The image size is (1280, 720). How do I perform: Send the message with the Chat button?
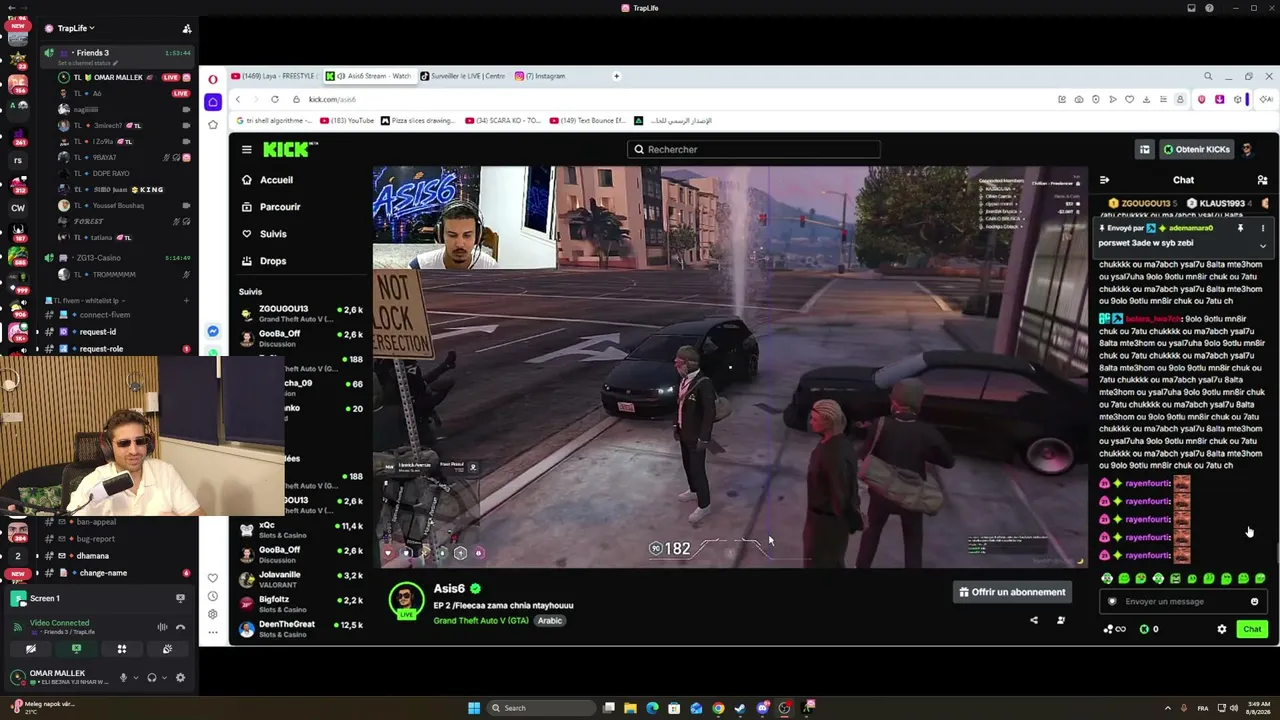click(1252, 629)
